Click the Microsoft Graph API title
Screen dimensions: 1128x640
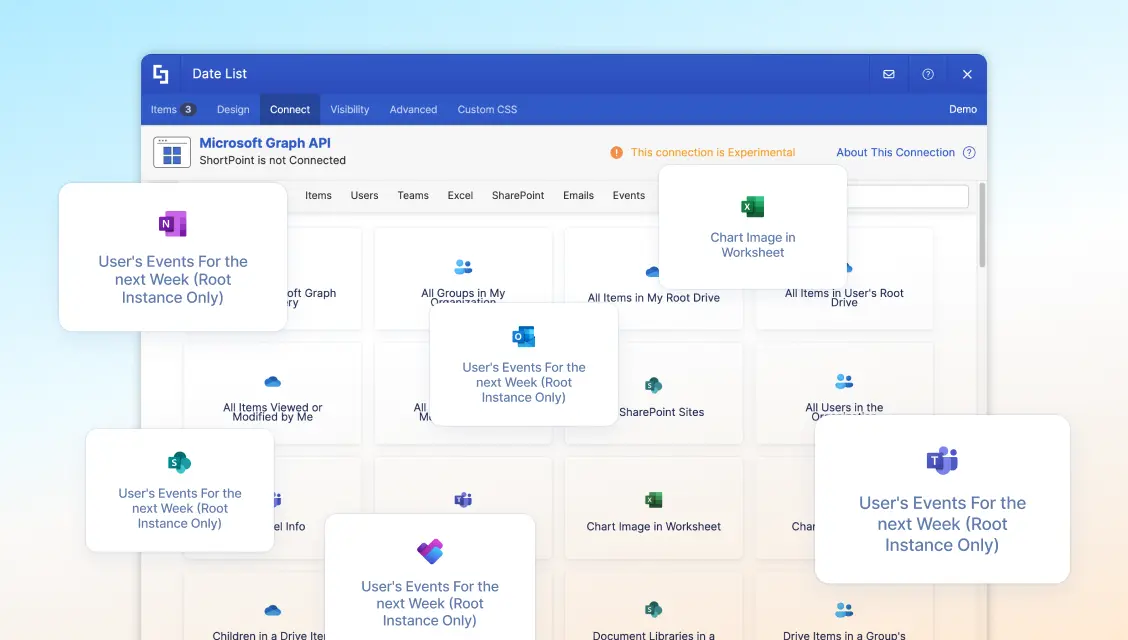pyautogui.click(x=265, y=143)
